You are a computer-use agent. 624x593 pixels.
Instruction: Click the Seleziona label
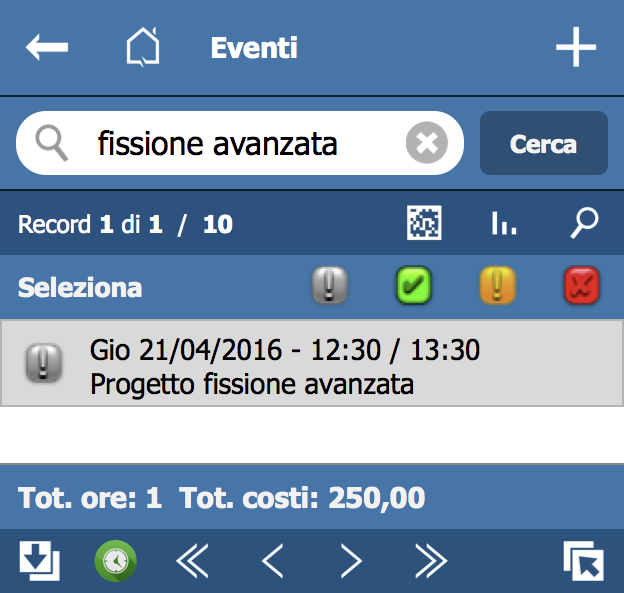pos(80,287)
